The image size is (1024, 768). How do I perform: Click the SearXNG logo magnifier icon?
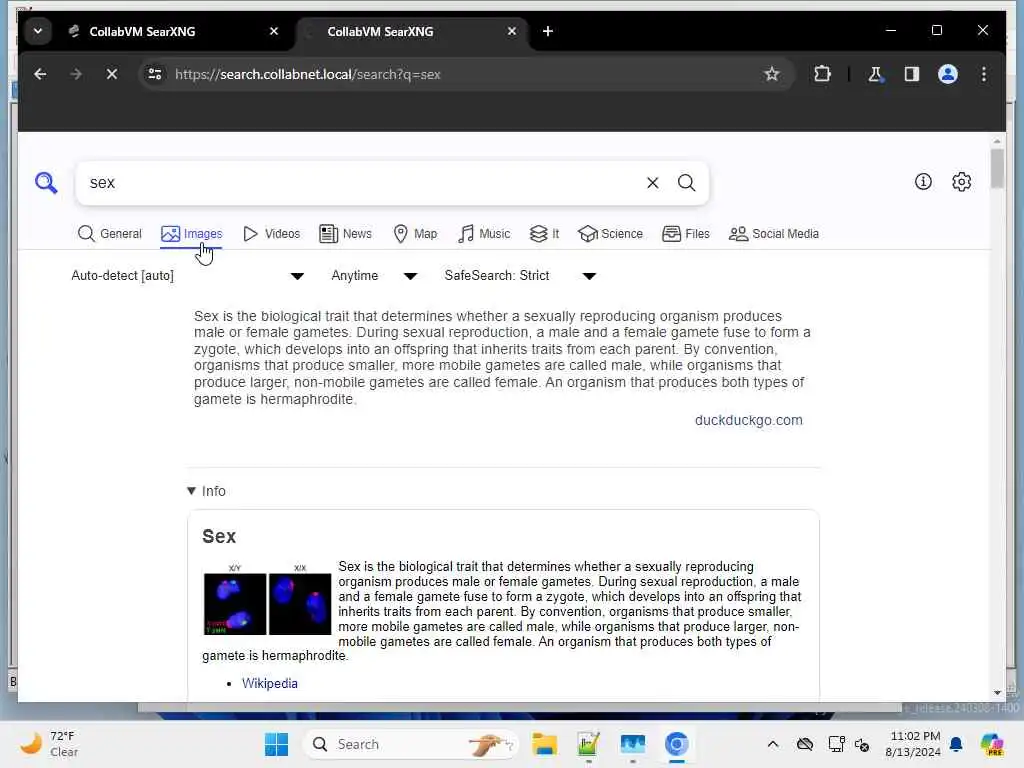(46, 183)
